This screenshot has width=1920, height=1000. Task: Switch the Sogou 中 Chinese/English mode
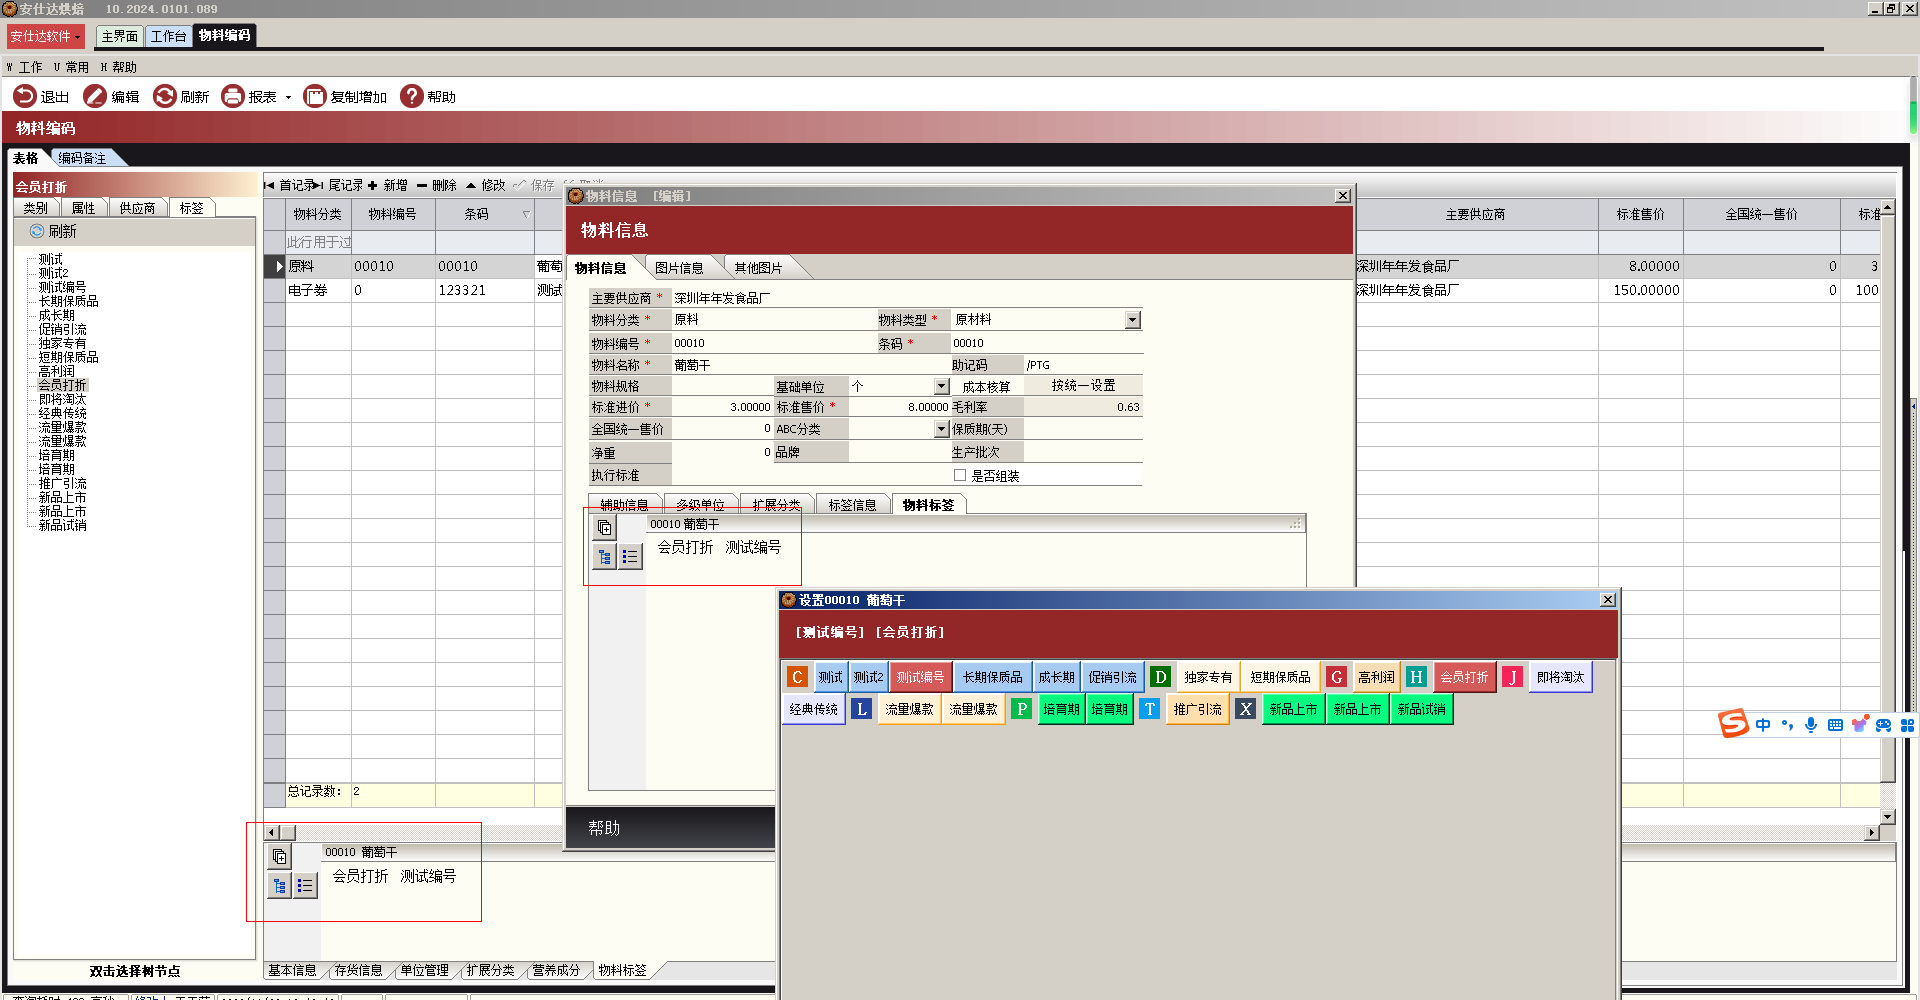1763,725
